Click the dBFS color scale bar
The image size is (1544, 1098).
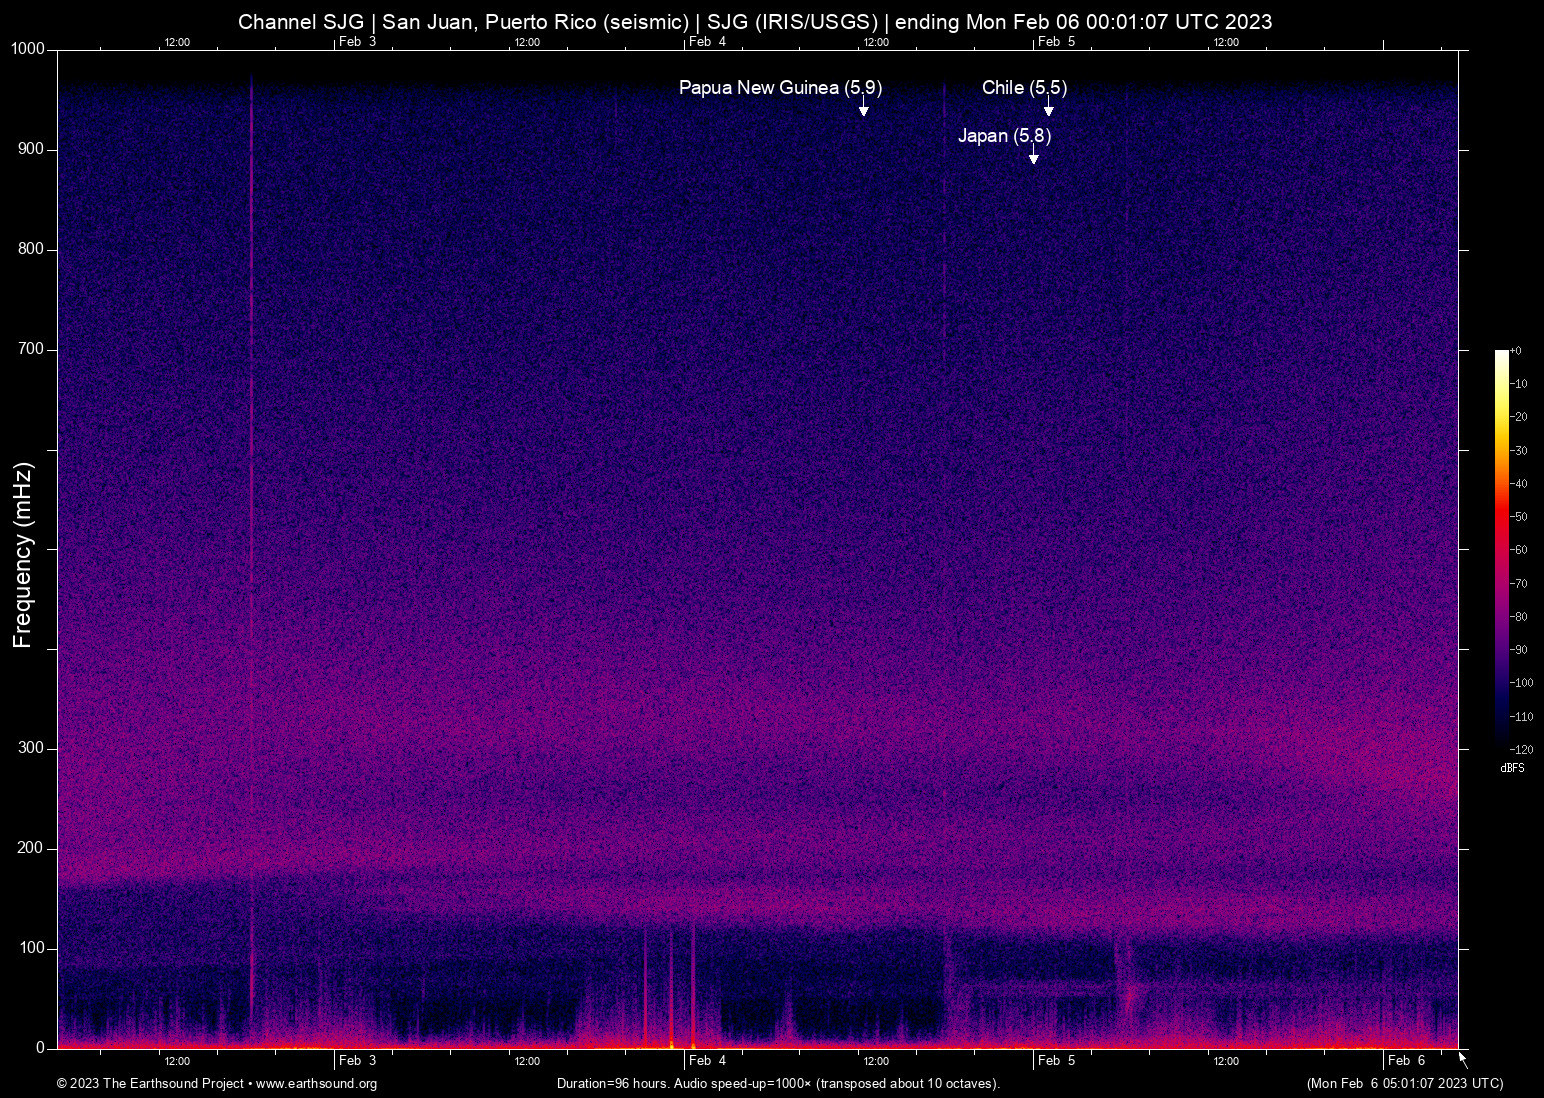pyautogui.click(x=1501, y=548)
